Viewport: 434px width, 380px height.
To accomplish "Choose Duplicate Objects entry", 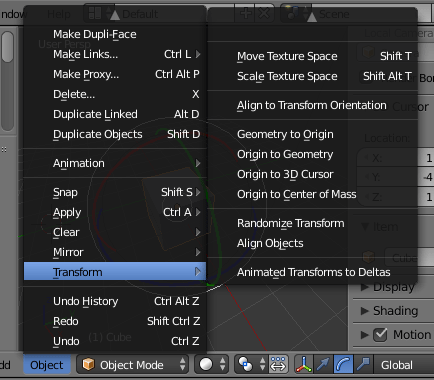I will coord(115,134).
